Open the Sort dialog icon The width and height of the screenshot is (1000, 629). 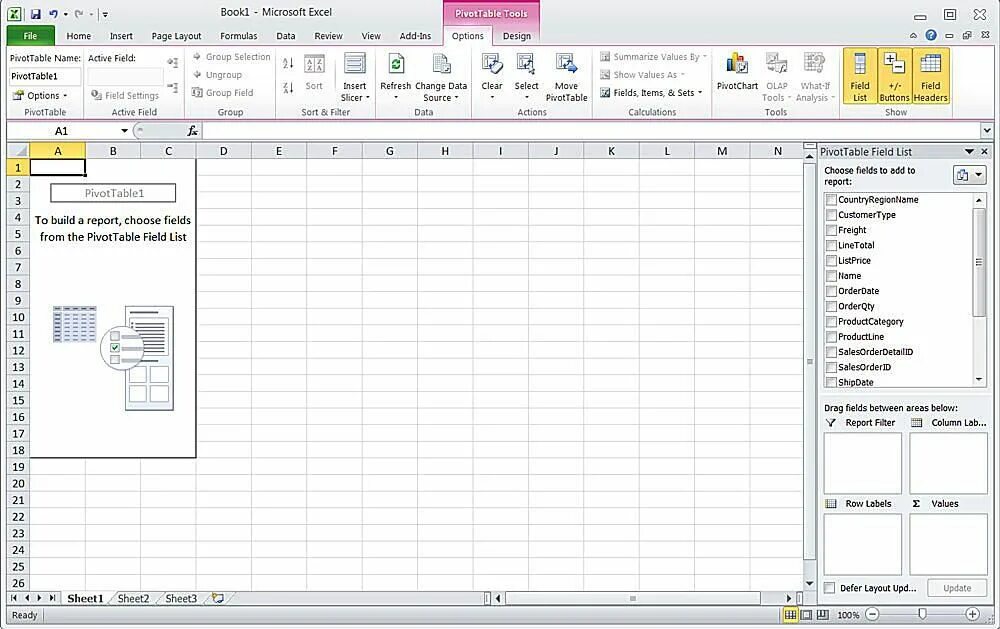pos(314,64)
